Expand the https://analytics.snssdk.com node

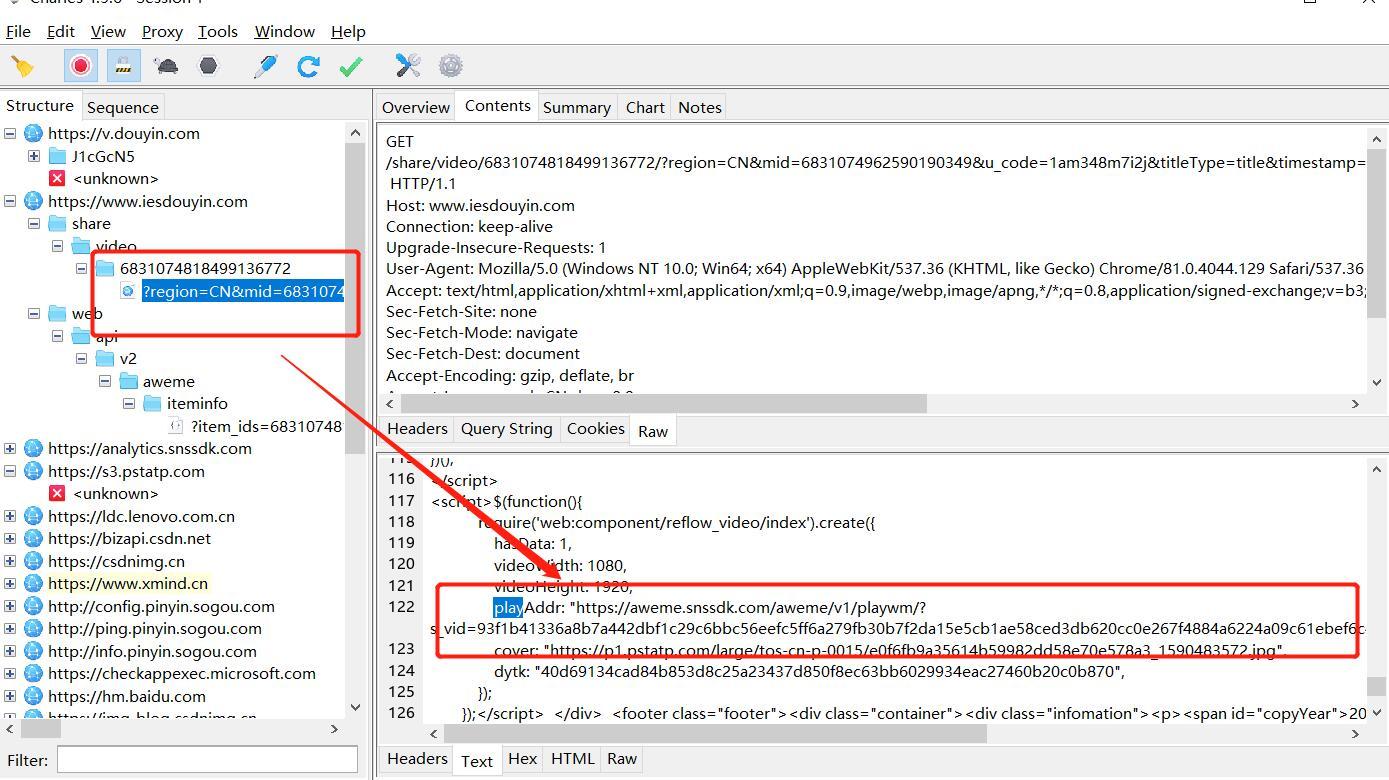[x=10, y=448]
